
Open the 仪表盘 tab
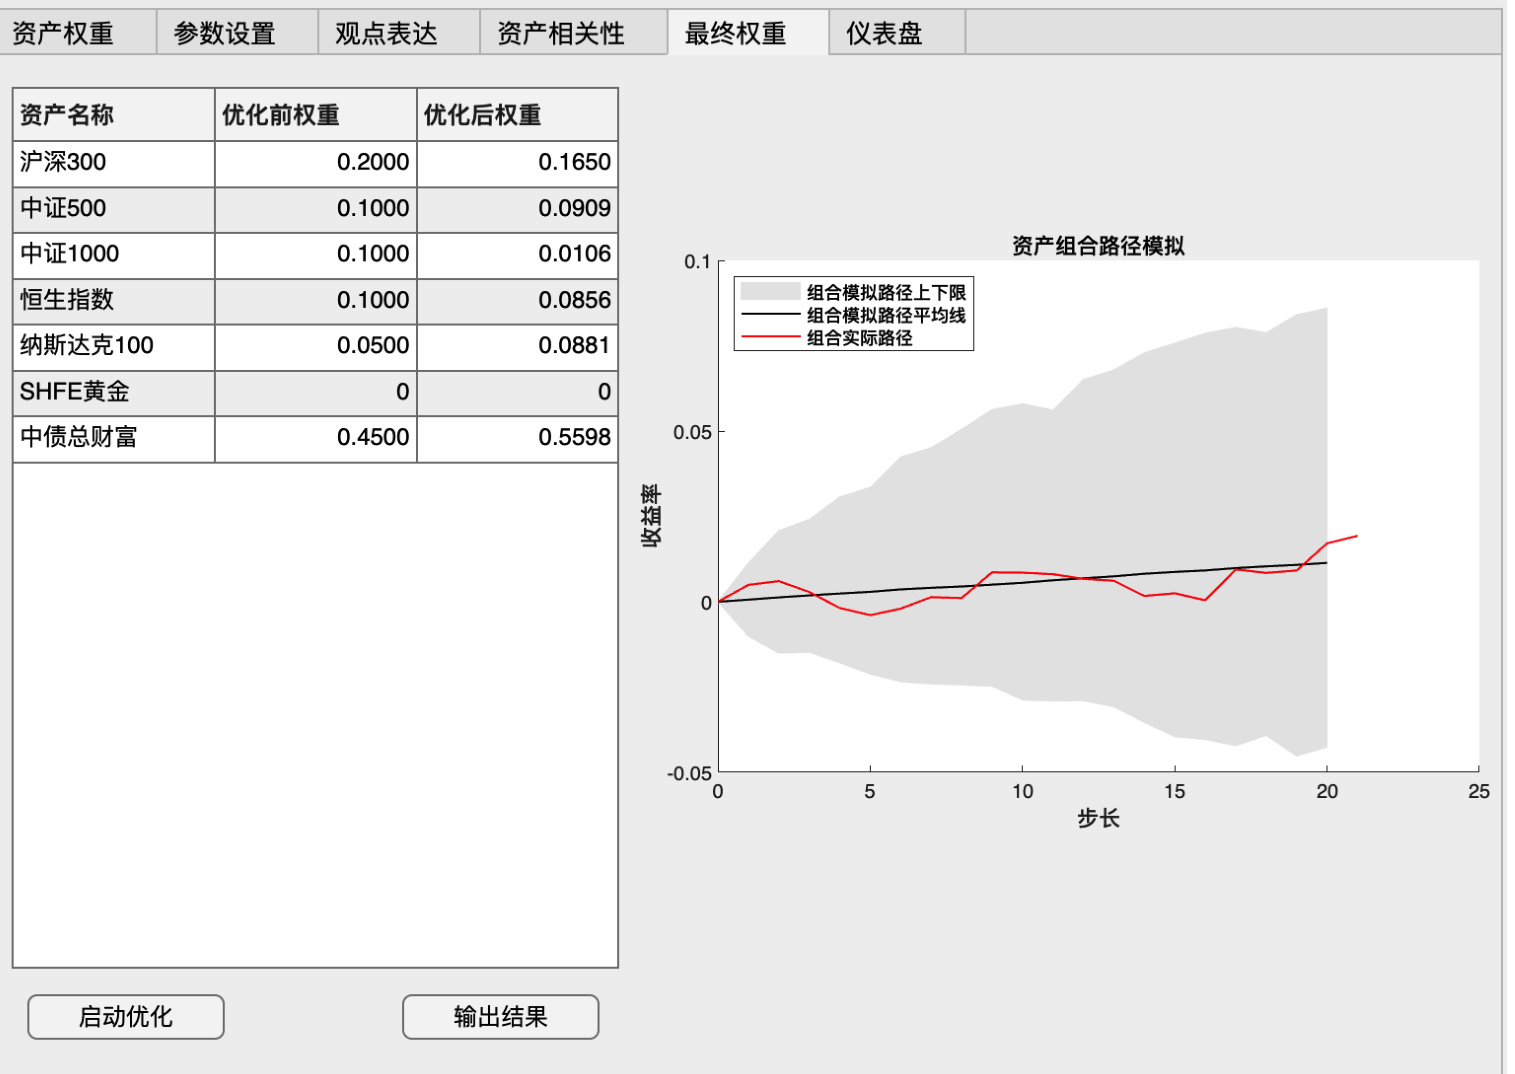click(884, 33)
